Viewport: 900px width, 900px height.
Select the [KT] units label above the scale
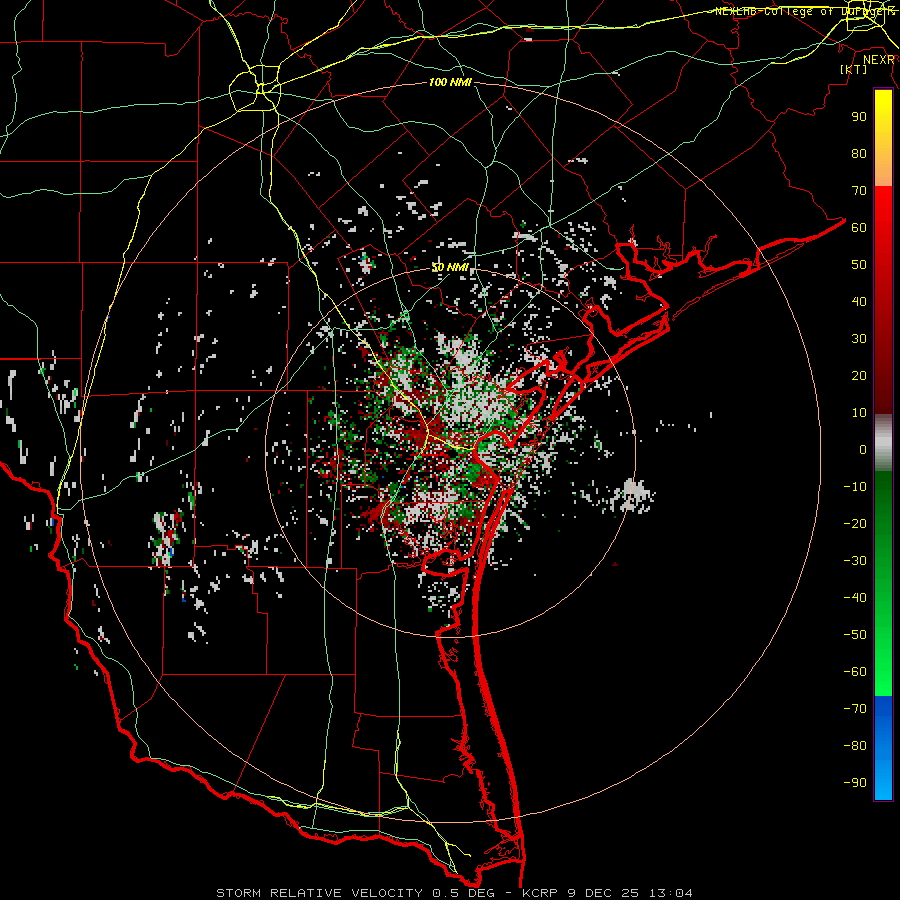[x=854, y=69]
